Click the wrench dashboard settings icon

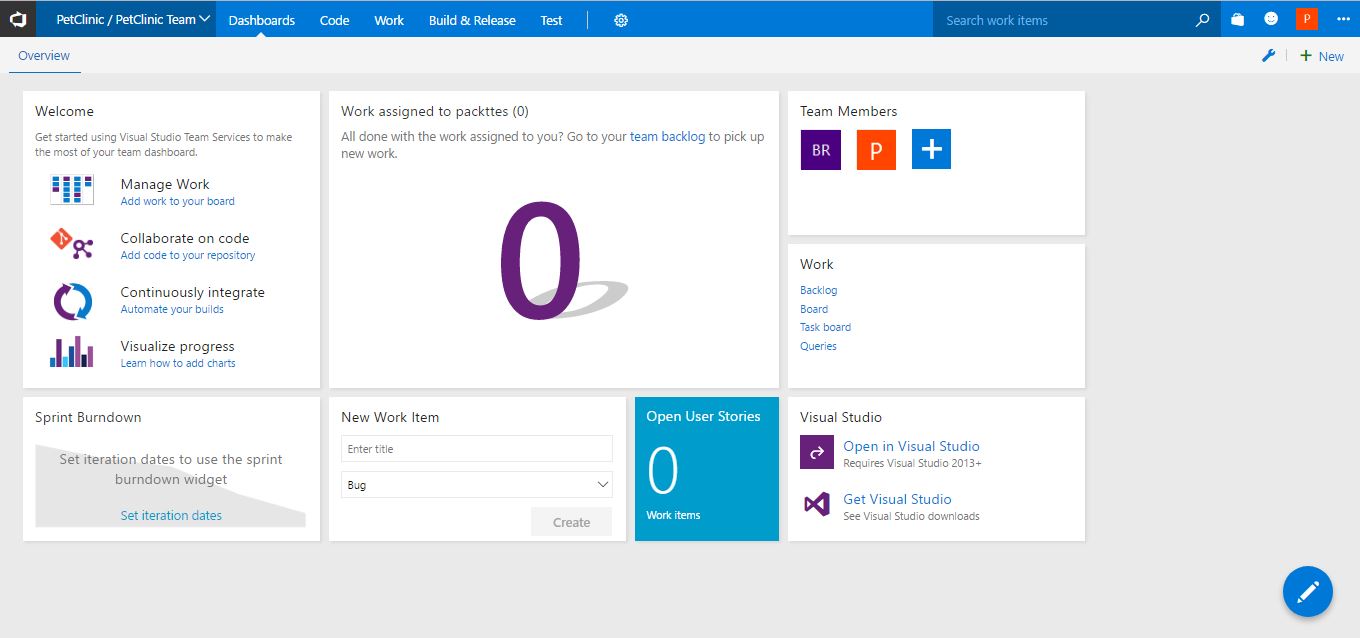coord(1268,56)
